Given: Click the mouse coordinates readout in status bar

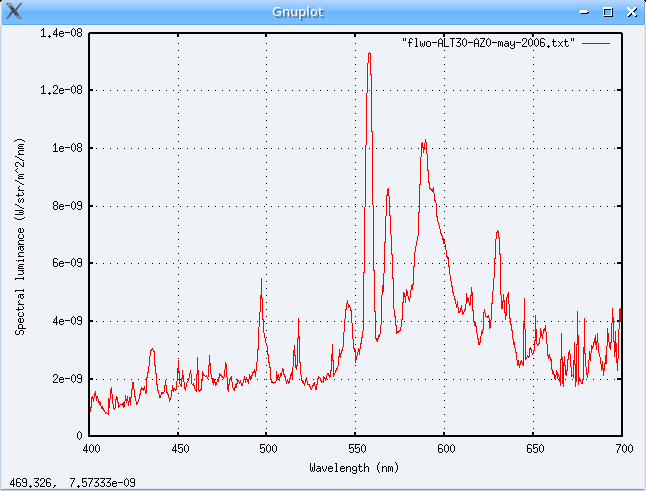Looking at the screenshot, I should point(72,483).
